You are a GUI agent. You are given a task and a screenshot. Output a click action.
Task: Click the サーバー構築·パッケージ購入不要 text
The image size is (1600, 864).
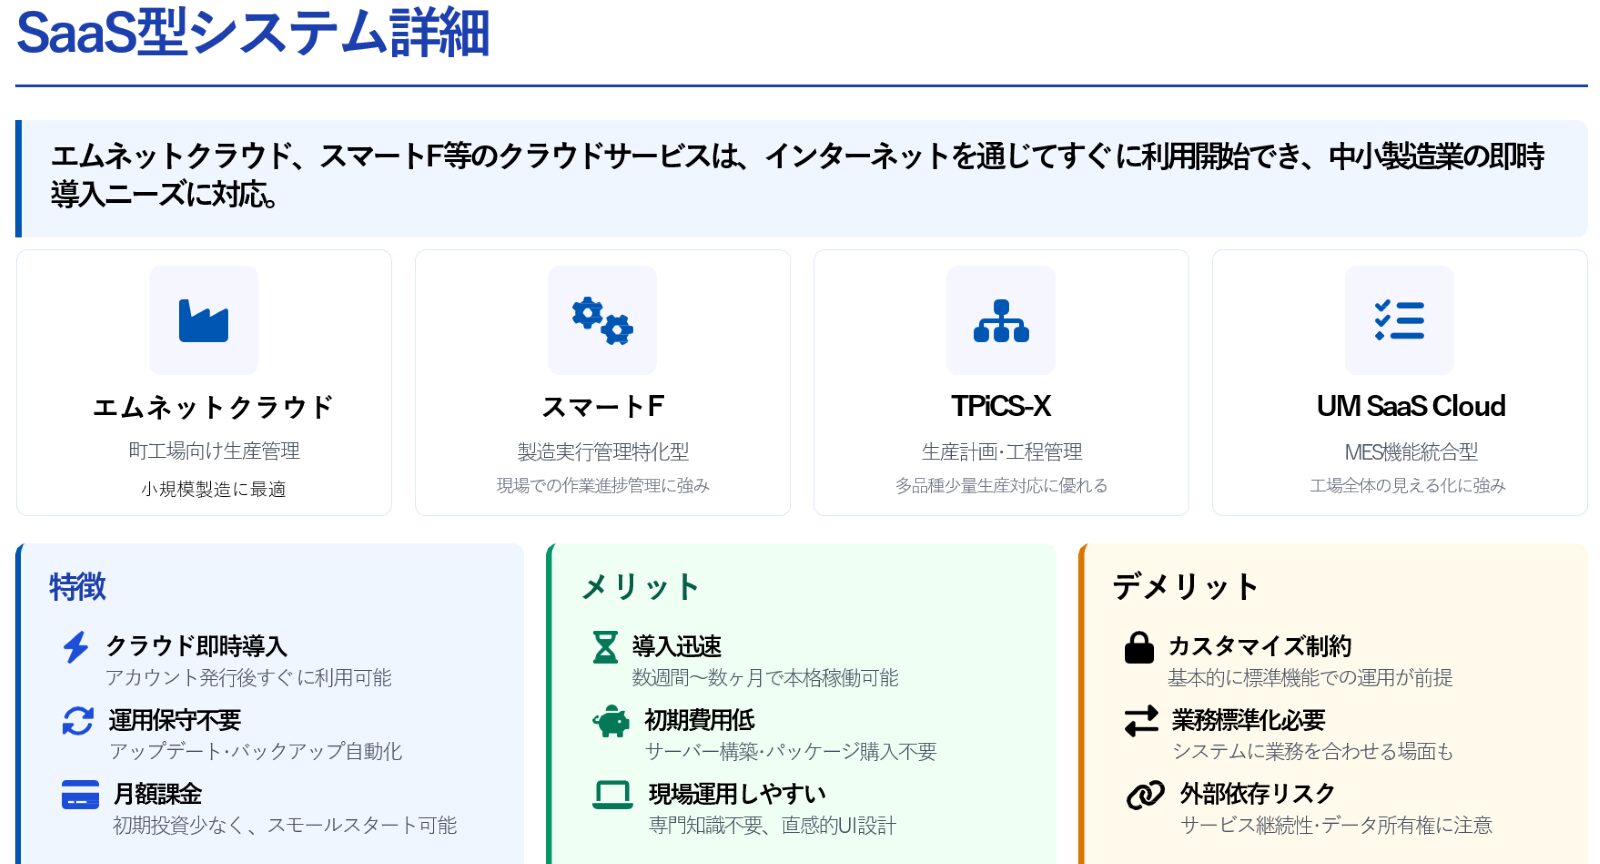pyautogui.click(x=791, y=752)
